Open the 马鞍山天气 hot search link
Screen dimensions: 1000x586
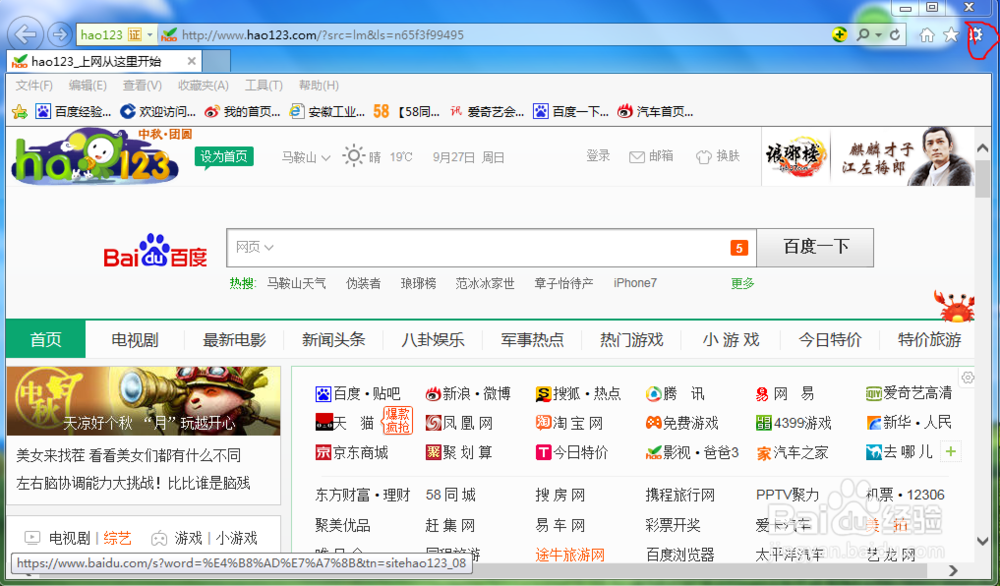tap(297, 283)
